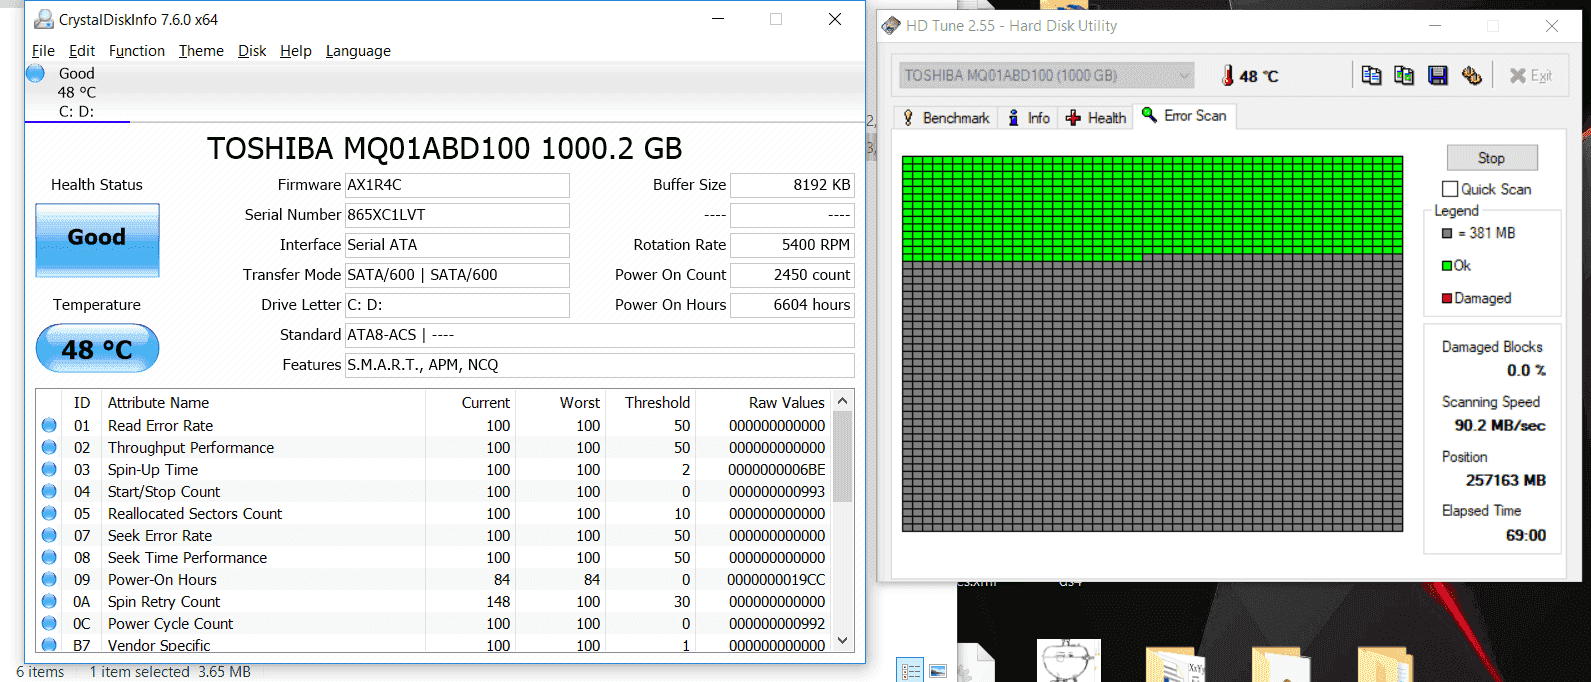Select the Good 48 °C C: D: disk entry
The image size is (1591, 682).
(77, 92)
